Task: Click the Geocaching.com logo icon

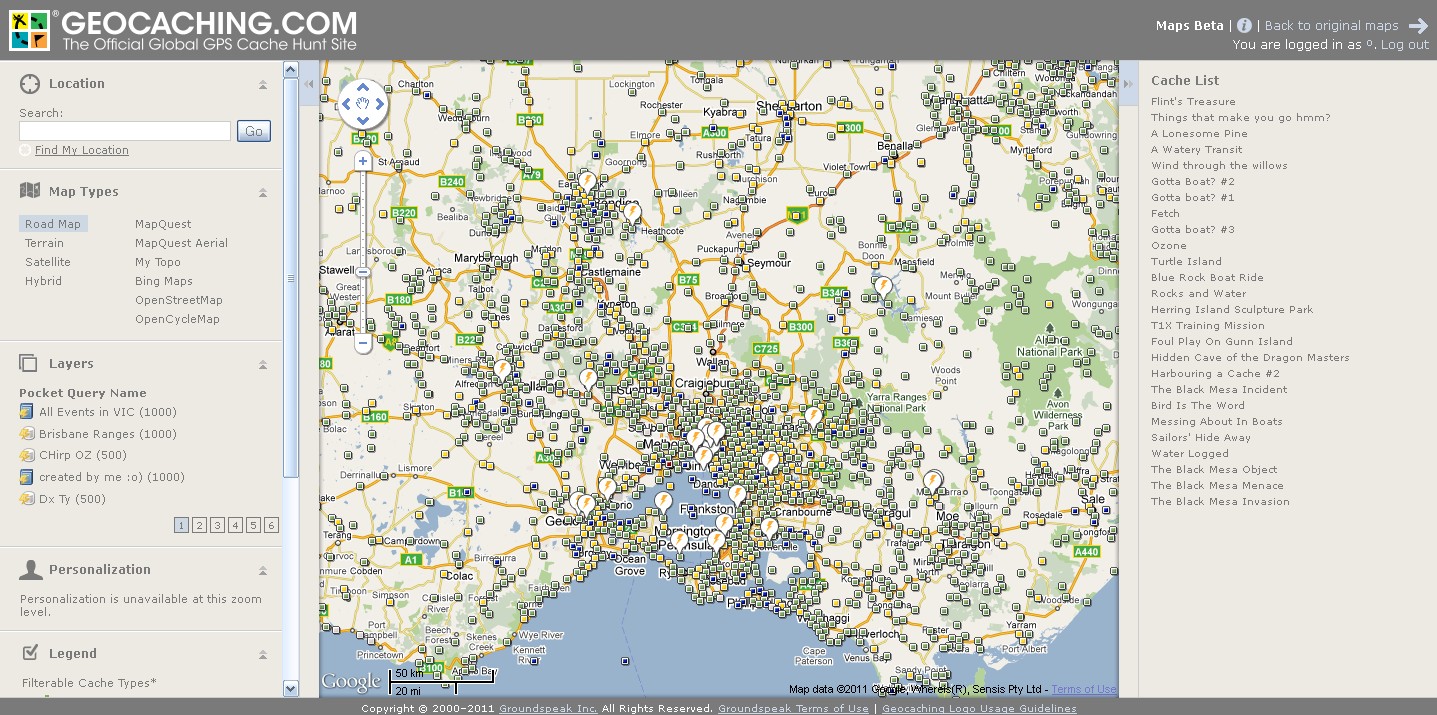Action: click(x=29, y=30)
